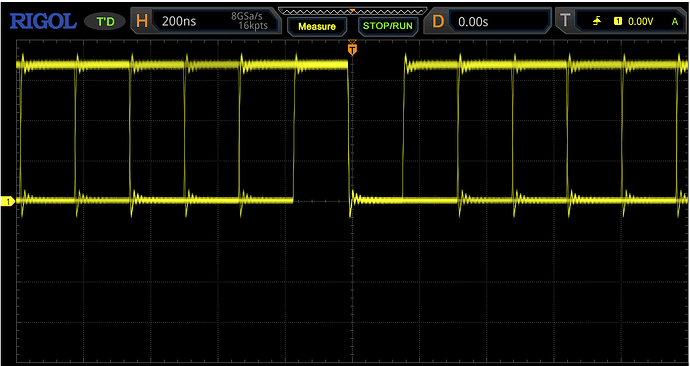The image size is (690, 366).
Task: Click the RIGOL logo
Action: [x=43, y=22]
